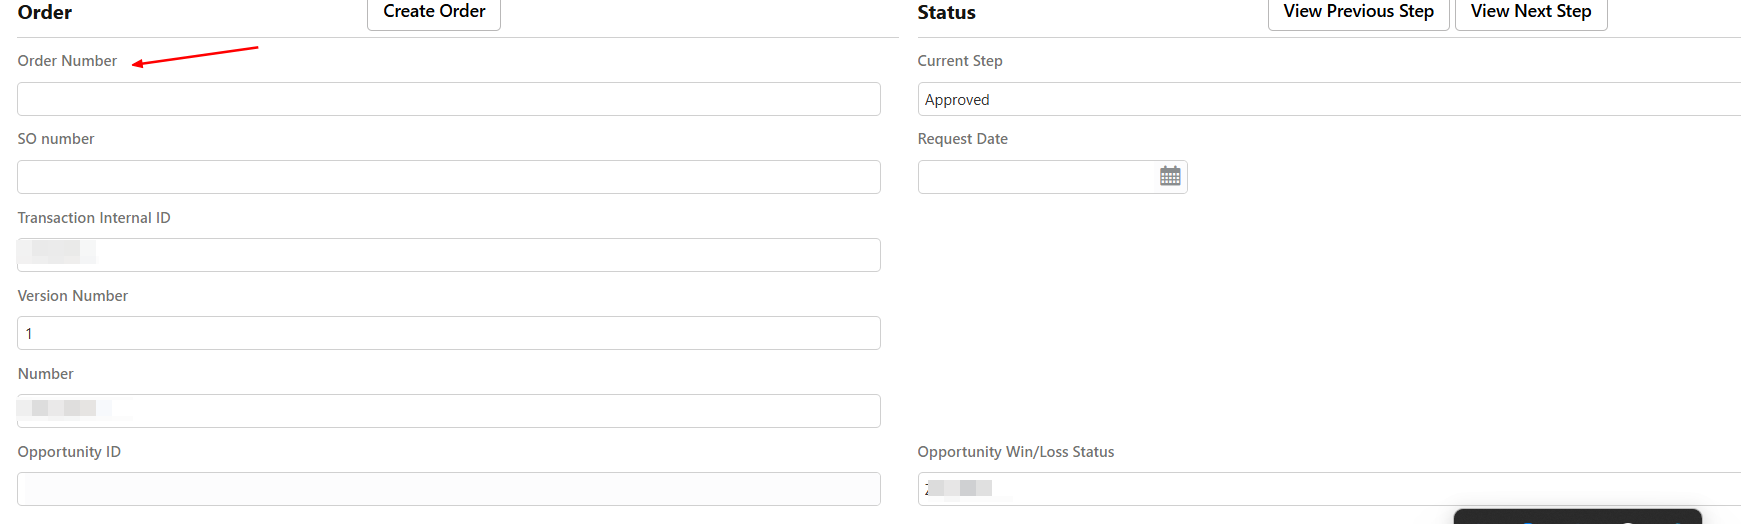Click the Order Number label
Viewport: 1741px width, 524px height.
(67, 61)
